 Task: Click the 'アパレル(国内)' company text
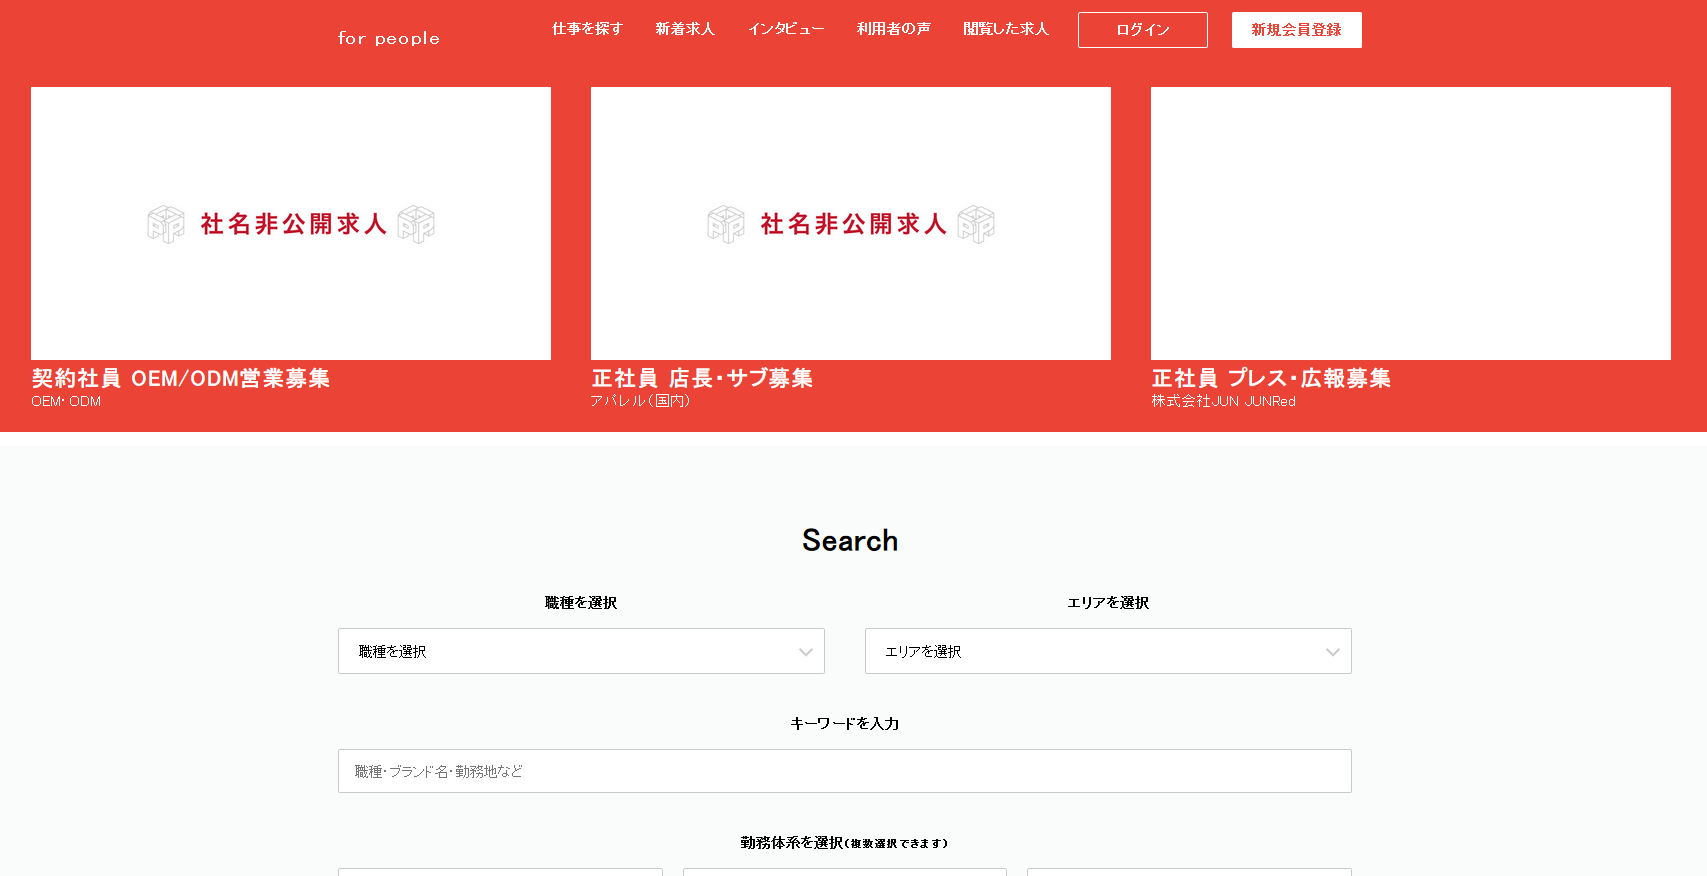pyautogui.click(x=640, y=401)
